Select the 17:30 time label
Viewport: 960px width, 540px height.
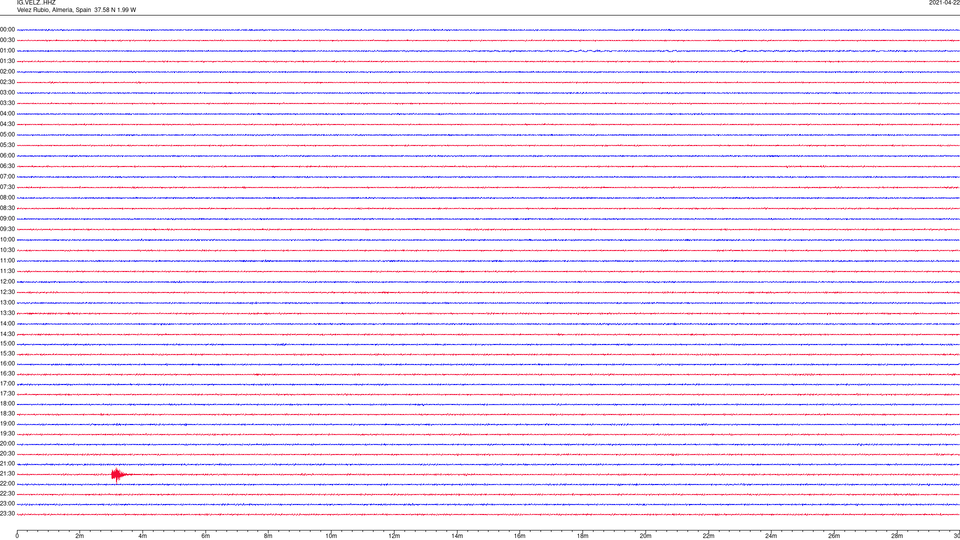[x=7, y=394]
